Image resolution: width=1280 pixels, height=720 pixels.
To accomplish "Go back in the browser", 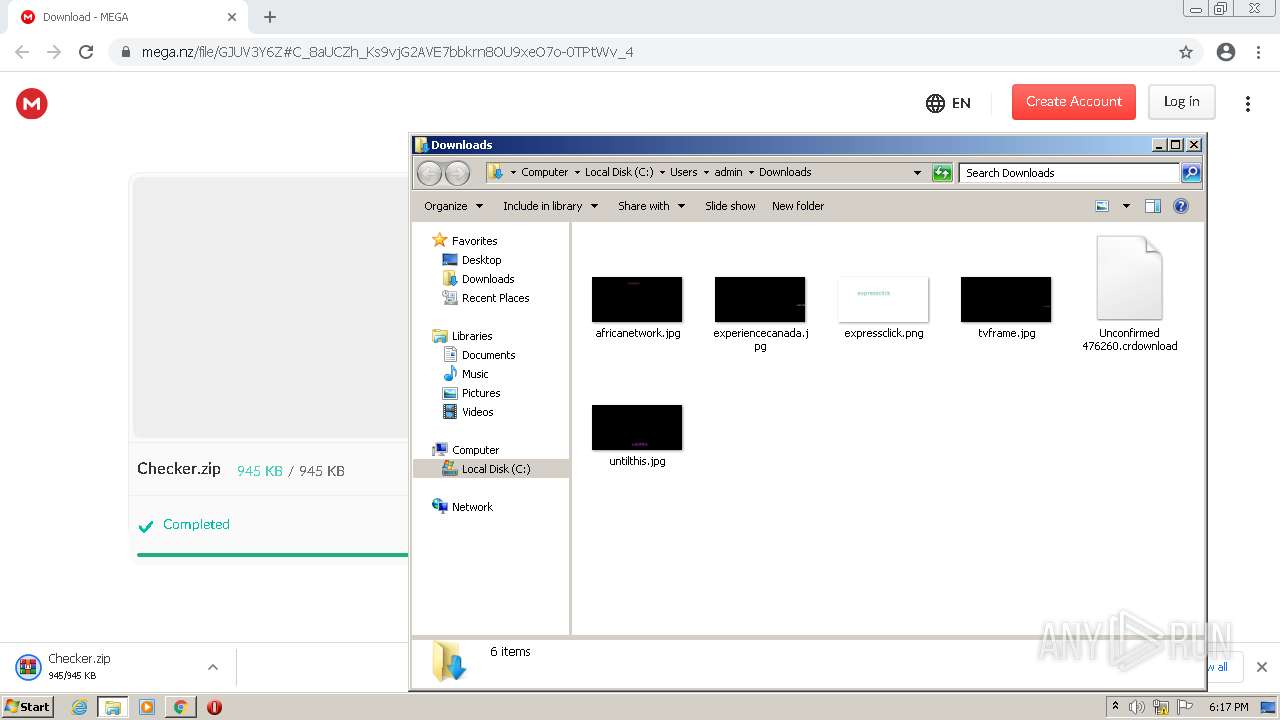I will pyautogui.click(x=22, y=52).
